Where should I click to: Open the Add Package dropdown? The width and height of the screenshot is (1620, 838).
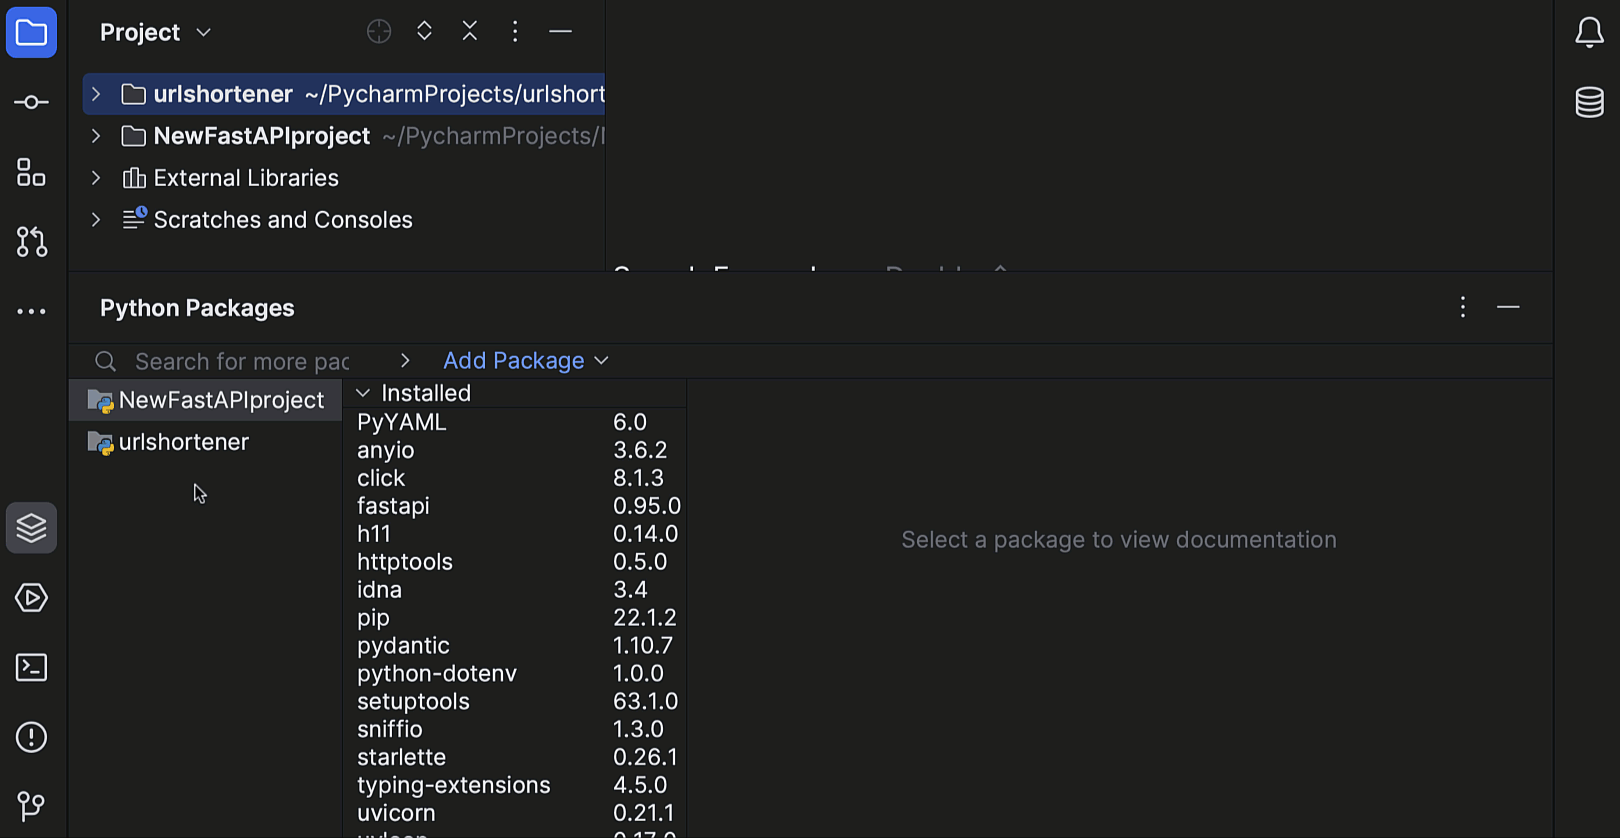(x=525, y=361)
